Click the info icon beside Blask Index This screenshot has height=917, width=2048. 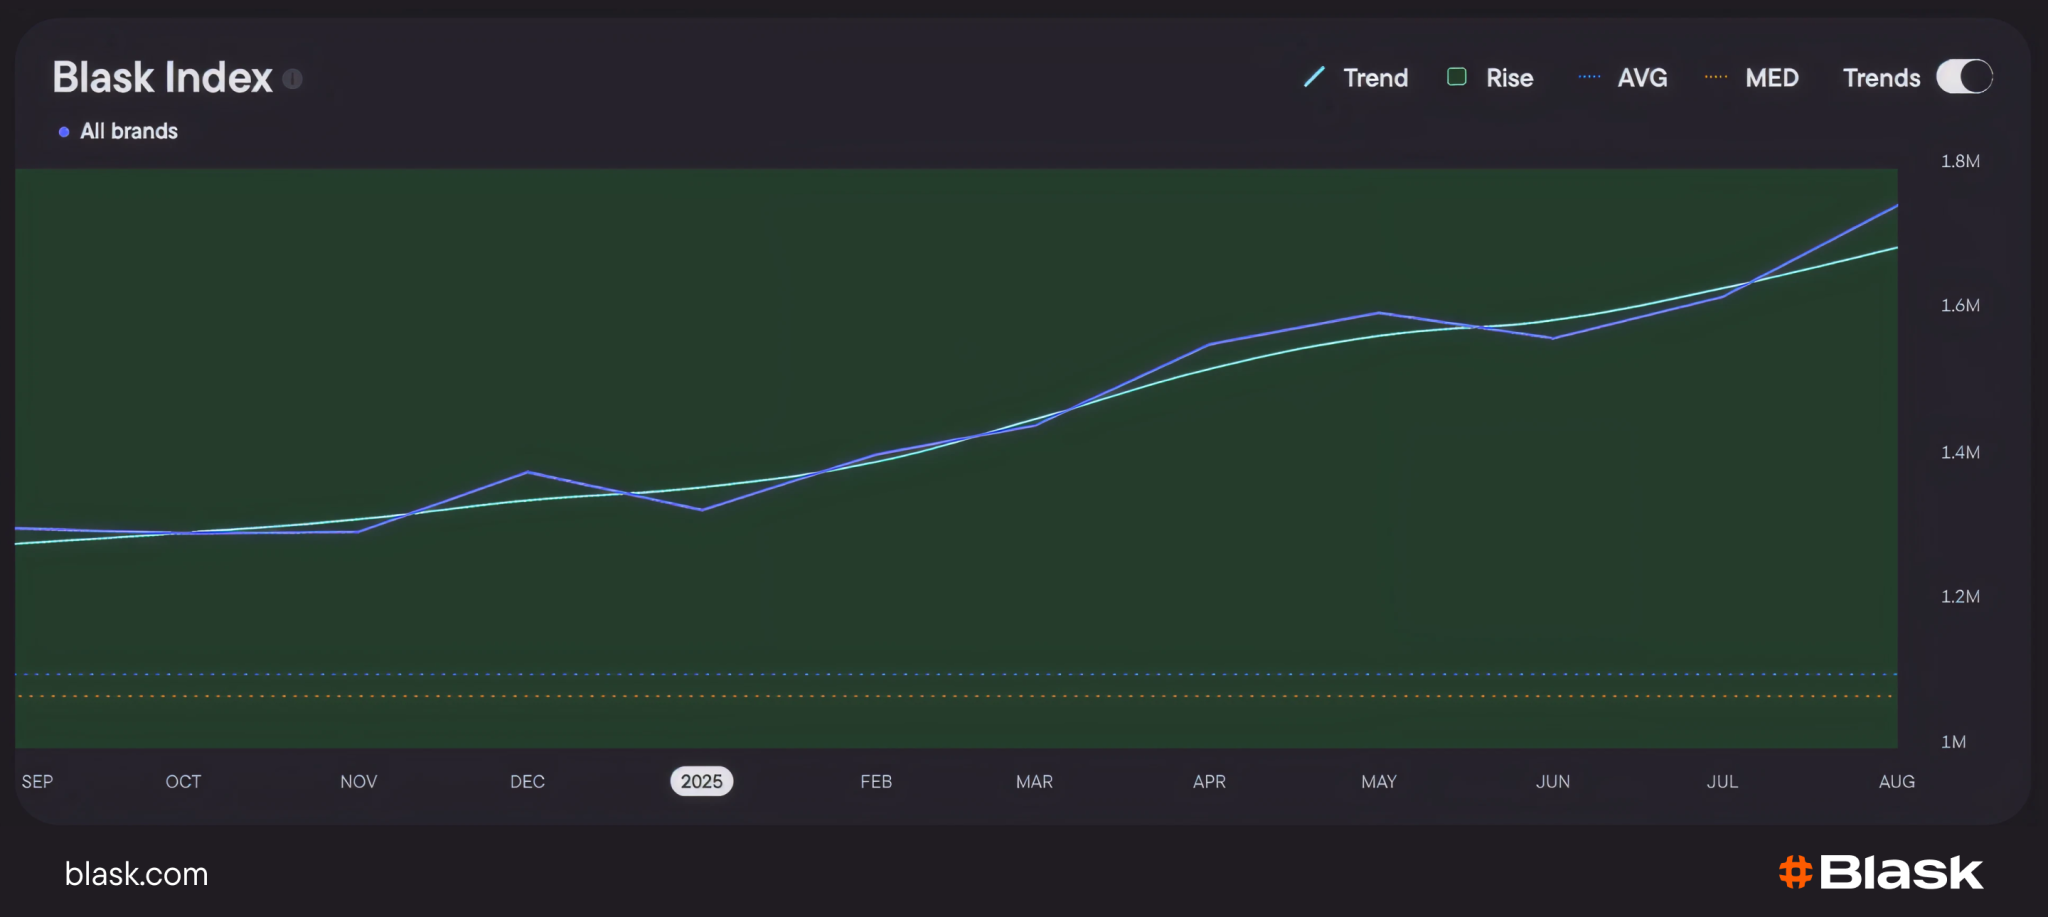tap(292, 78)
